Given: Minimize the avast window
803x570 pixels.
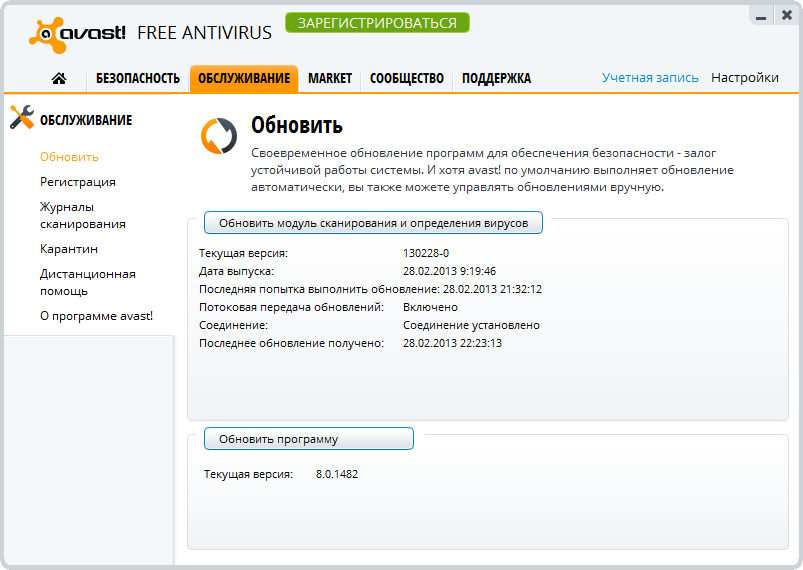Looking at the screenshot, I should (761, 16).
